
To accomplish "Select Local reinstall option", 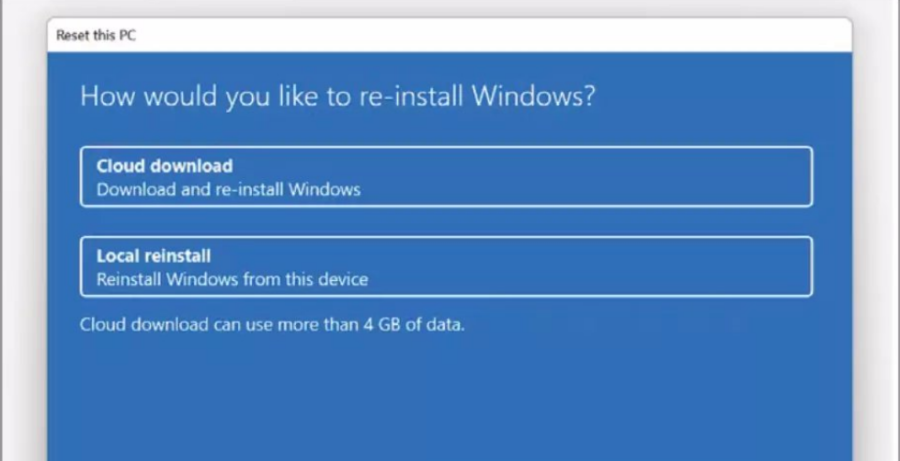I will point(446,267).
